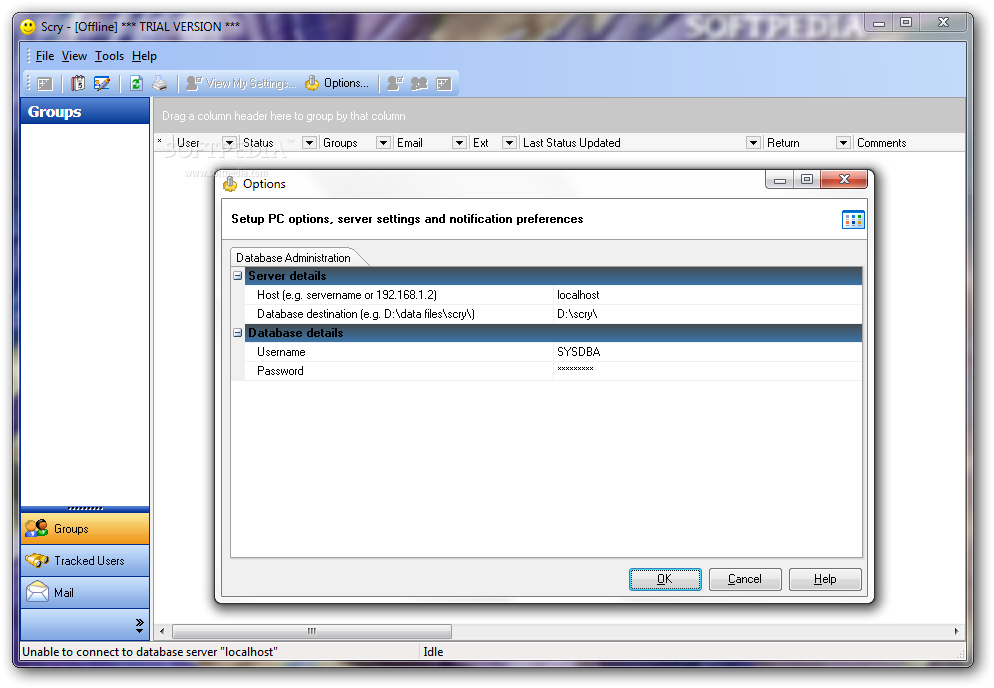Collapse the Database details section
994x688 pixels.
[x=238, y=333]
